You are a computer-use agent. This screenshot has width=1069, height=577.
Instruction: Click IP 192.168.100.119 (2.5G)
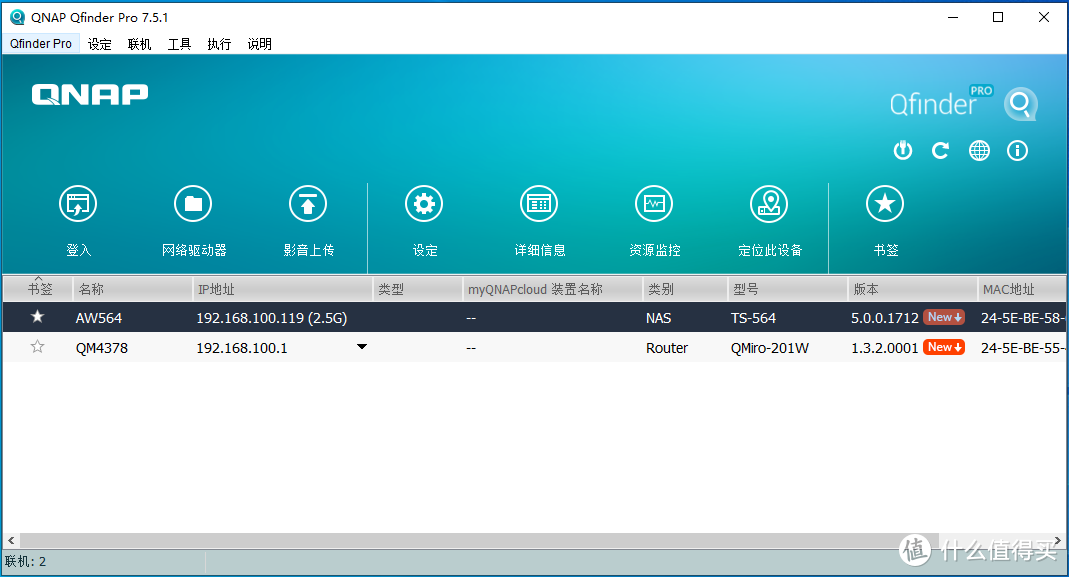[x=271, y=318]
